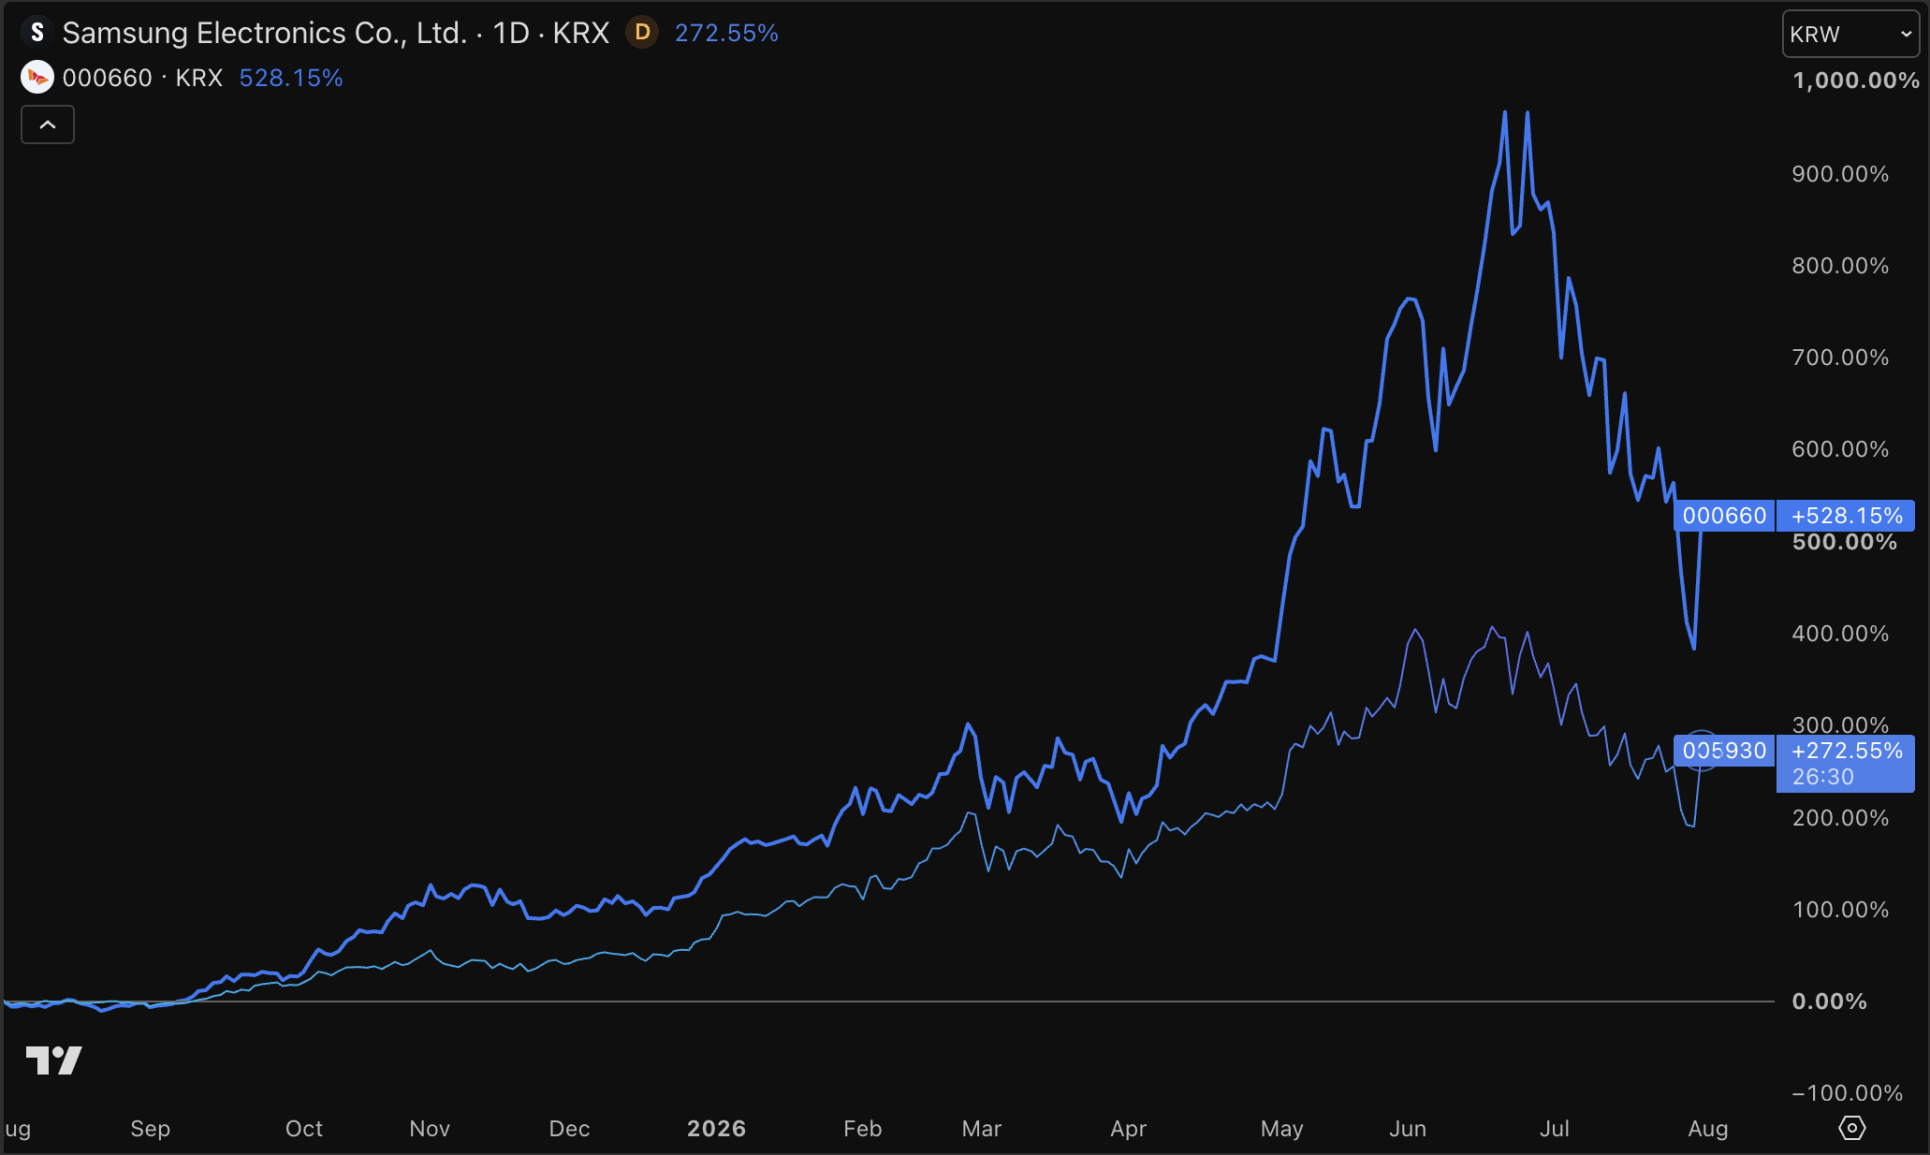Click the 005930 price scale label
Image resolution: width=1930 pixels, height=1155 pixels.
point(1724,751)
